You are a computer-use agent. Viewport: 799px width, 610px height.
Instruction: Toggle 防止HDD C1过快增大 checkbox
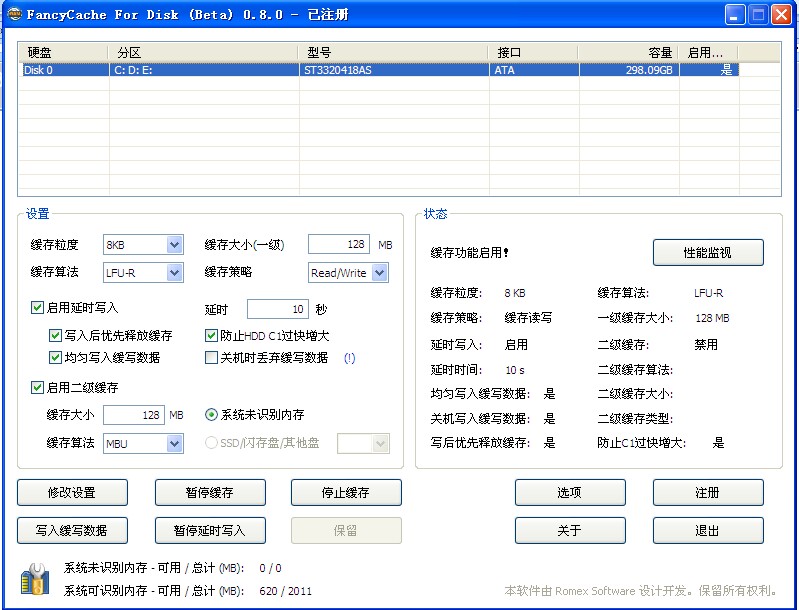pyautogui.click(x=211, y=335)
